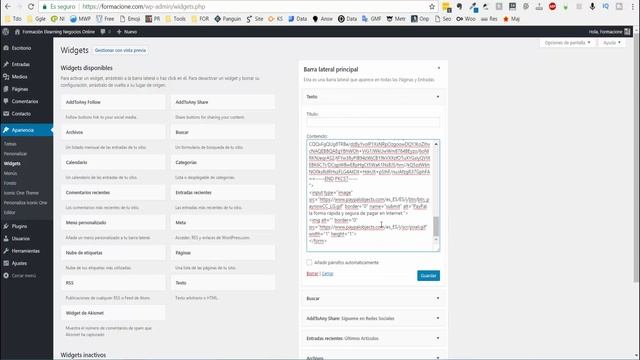Image resolution: width=640 pixels, height=360 pixels.
Task: Select the Archivos available widget
Action: tap(113, 132)
